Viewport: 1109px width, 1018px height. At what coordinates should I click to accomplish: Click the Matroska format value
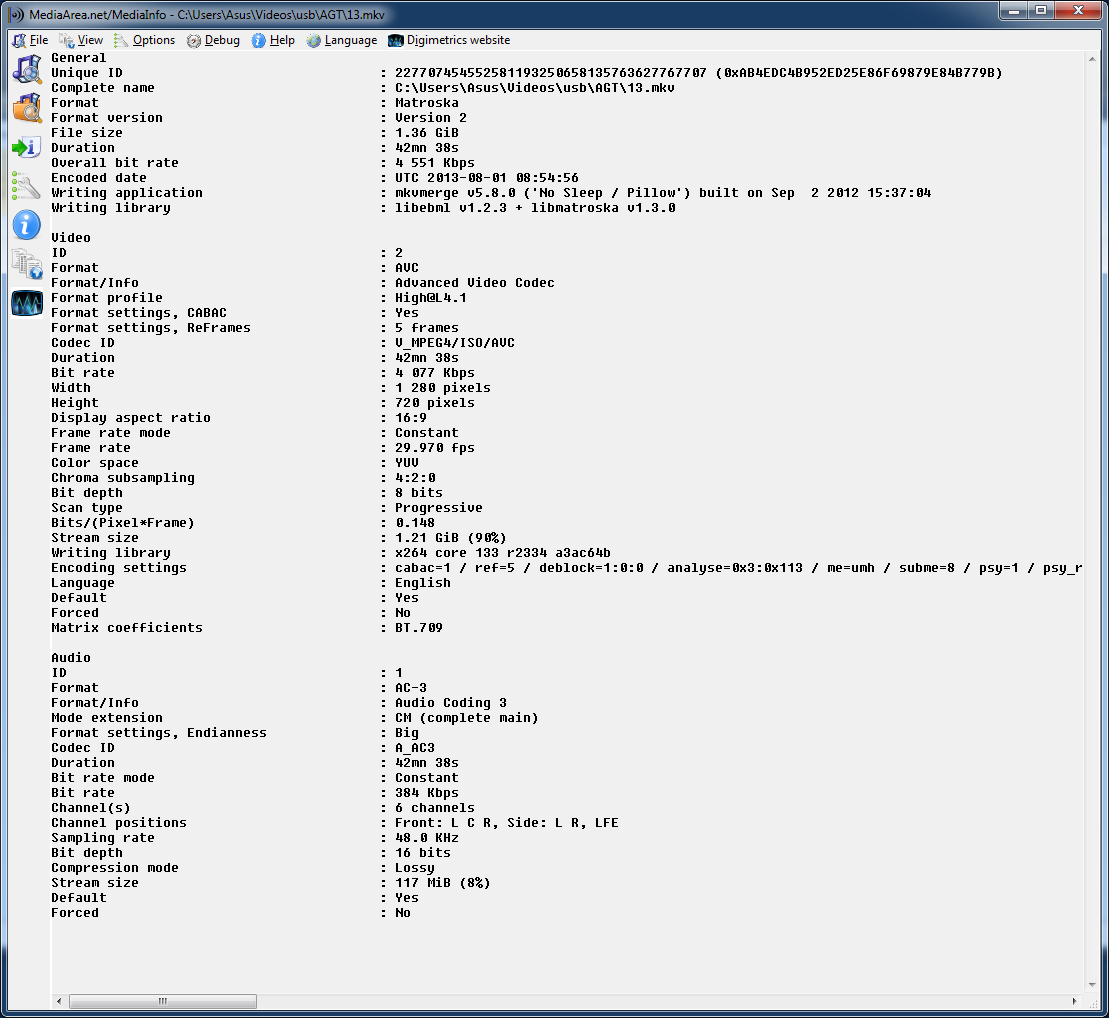pos(426,103)
